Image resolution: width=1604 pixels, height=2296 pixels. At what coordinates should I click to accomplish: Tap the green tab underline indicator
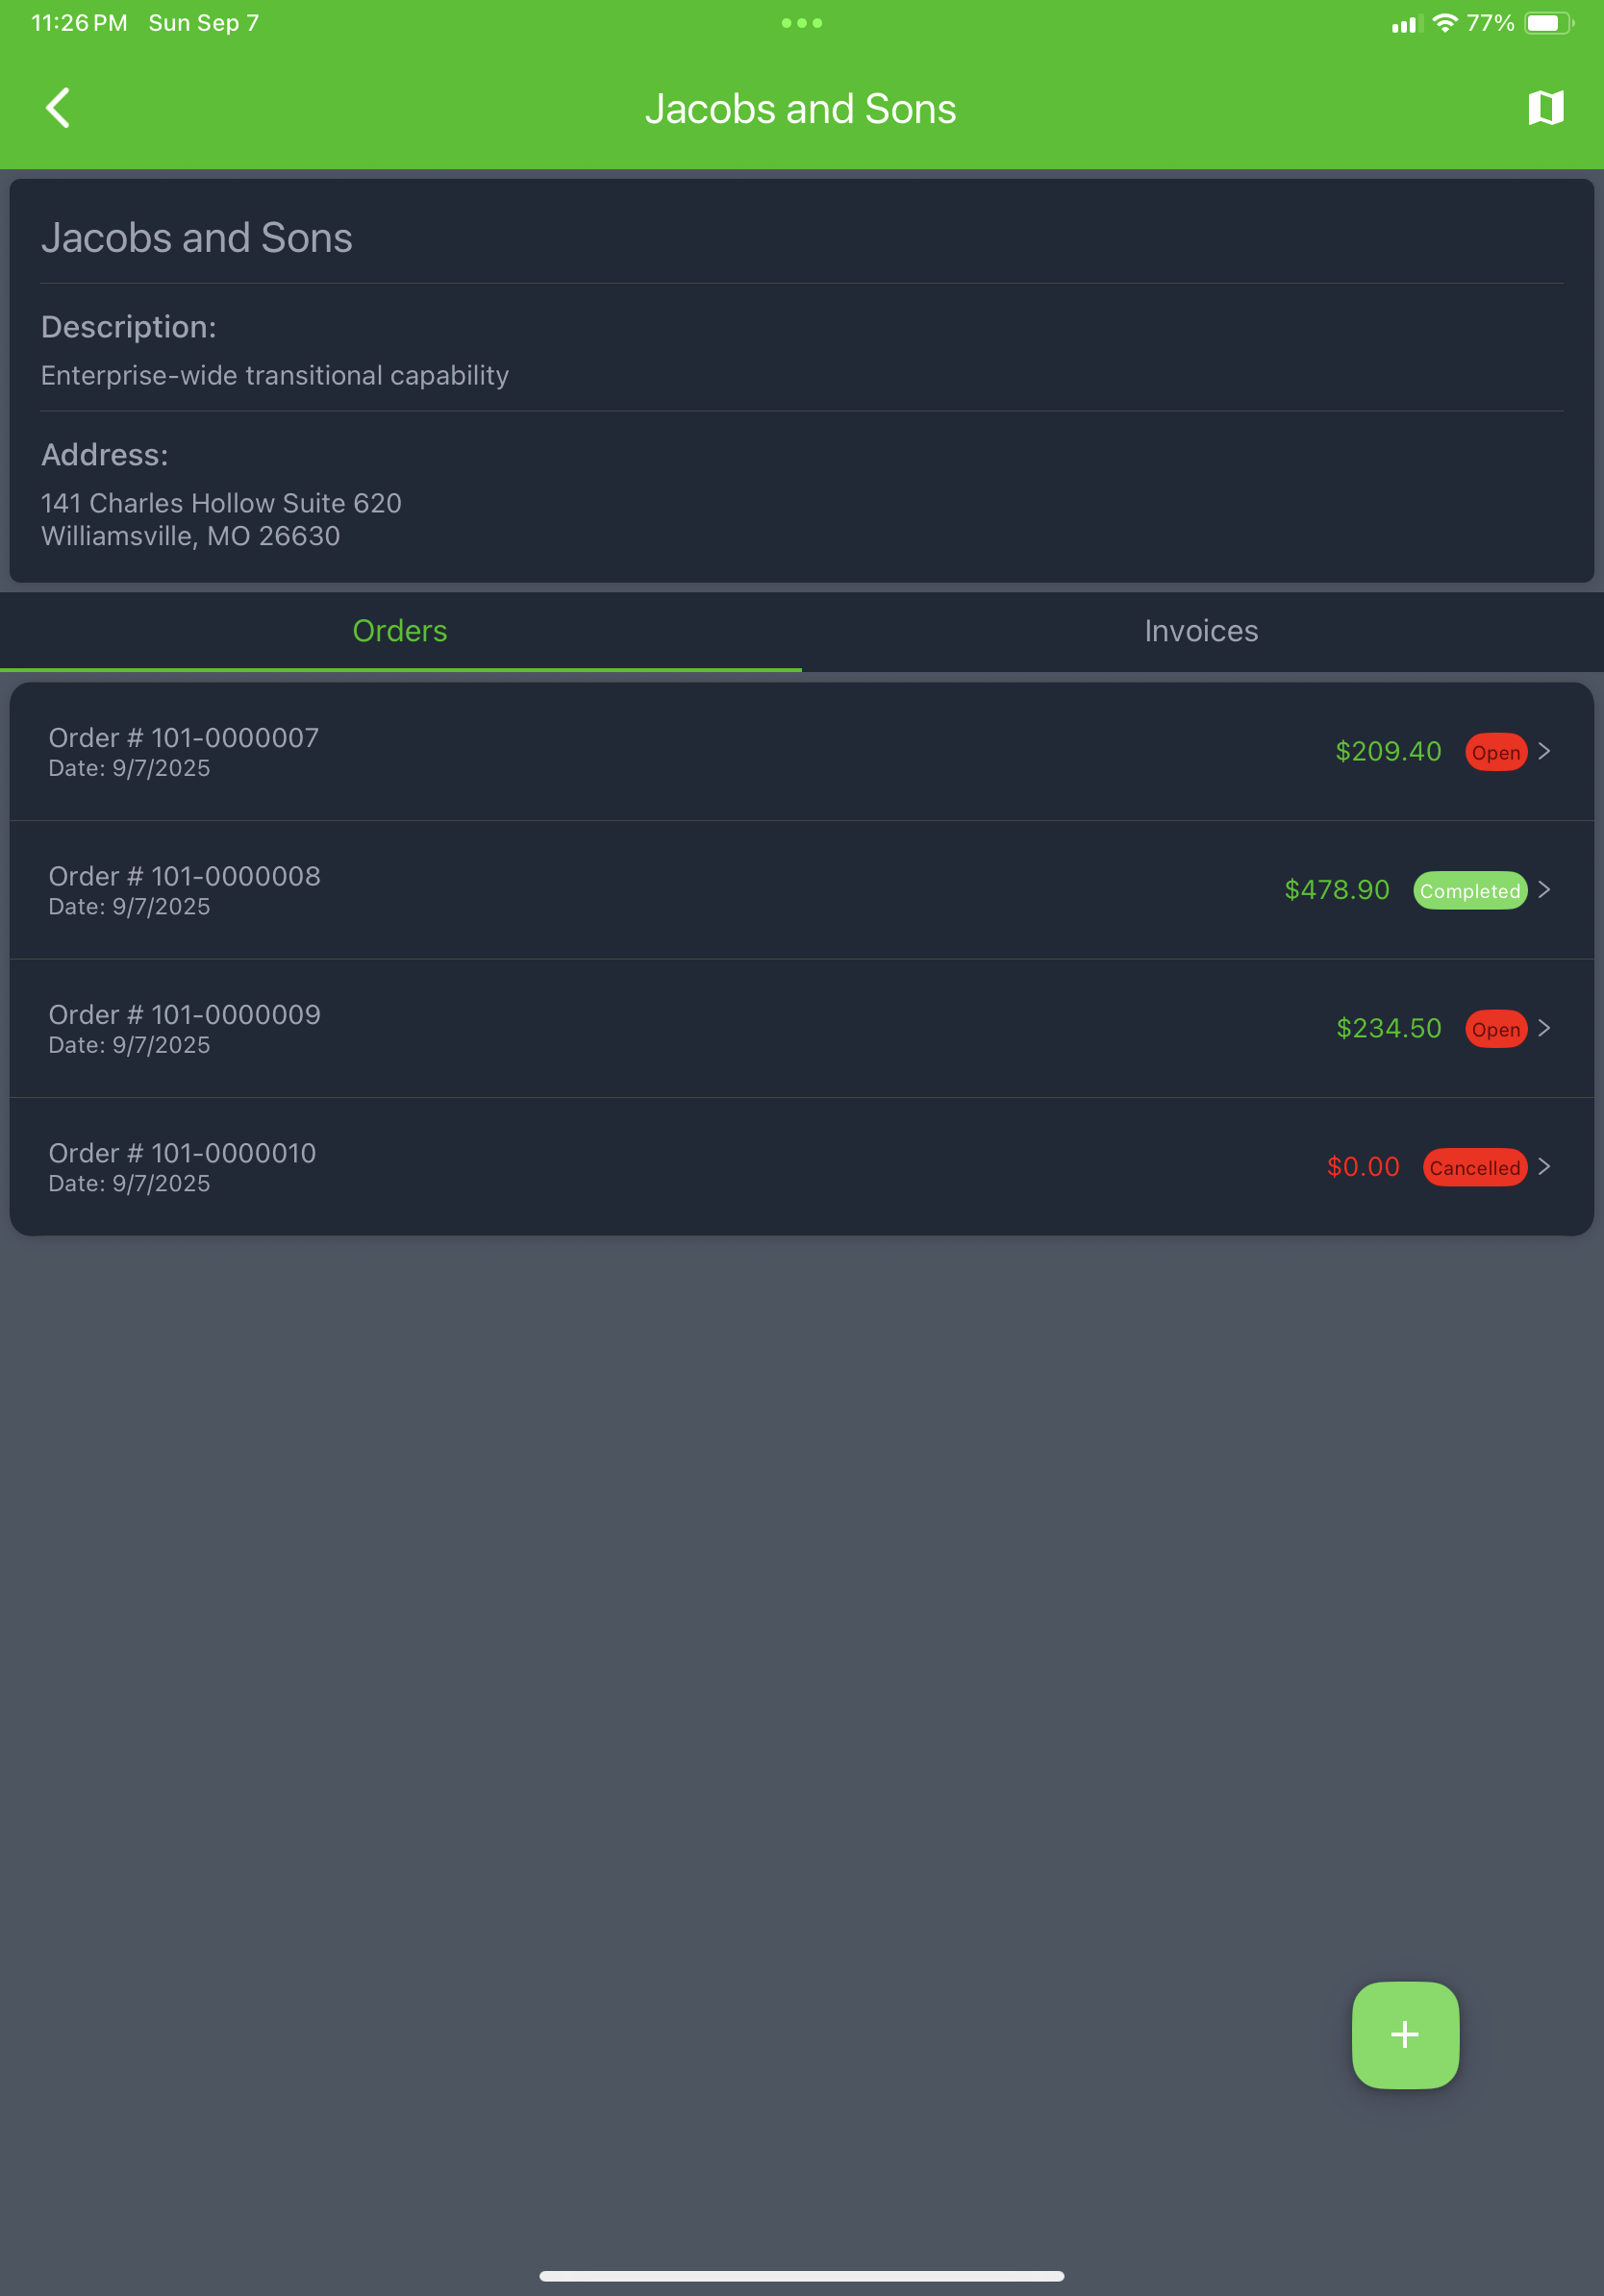click(x=400, y=671)
